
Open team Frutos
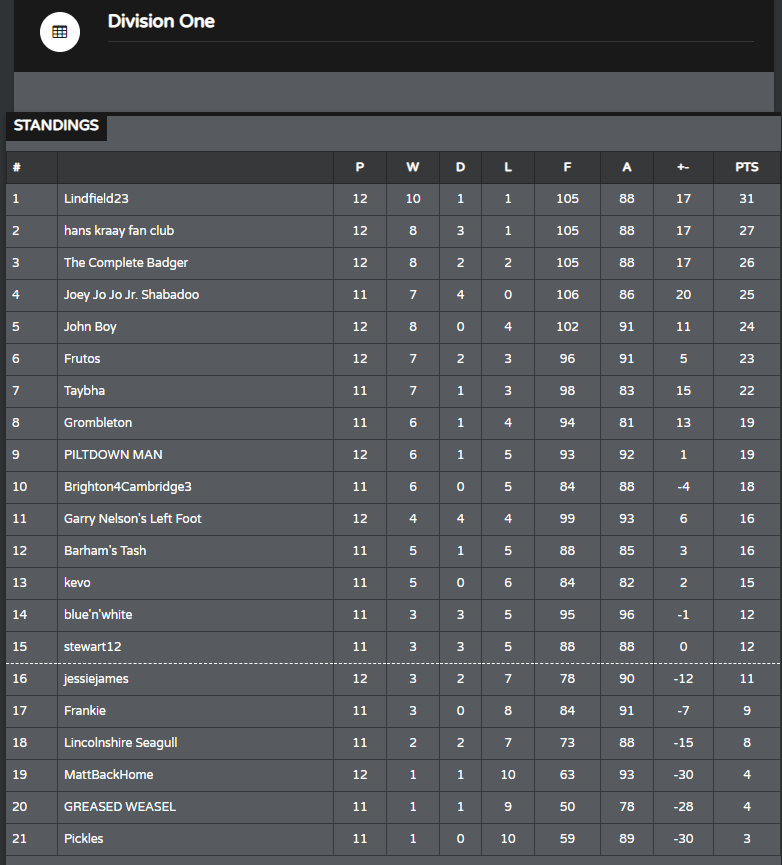coord(82,359)
